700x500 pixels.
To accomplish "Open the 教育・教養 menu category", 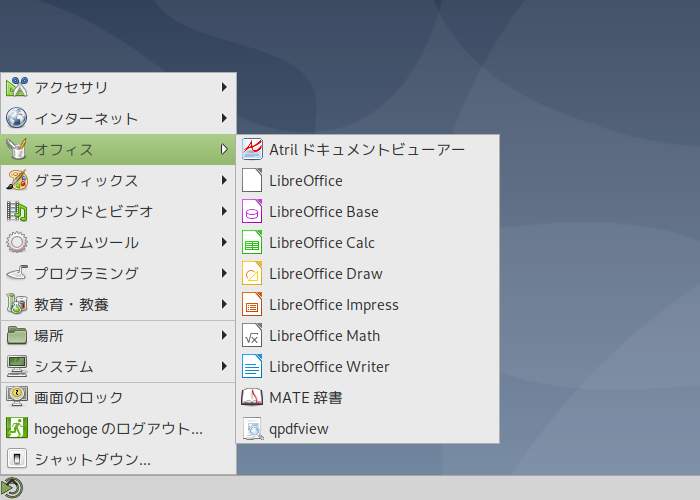I will (x=118, y=304).
